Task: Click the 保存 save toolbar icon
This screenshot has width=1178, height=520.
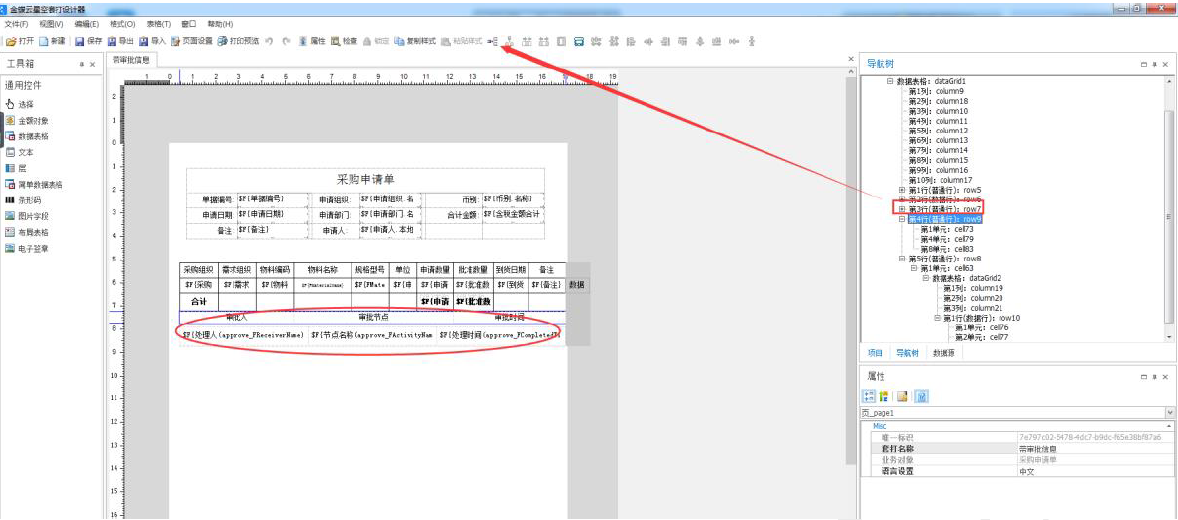Action: (88, 41)
